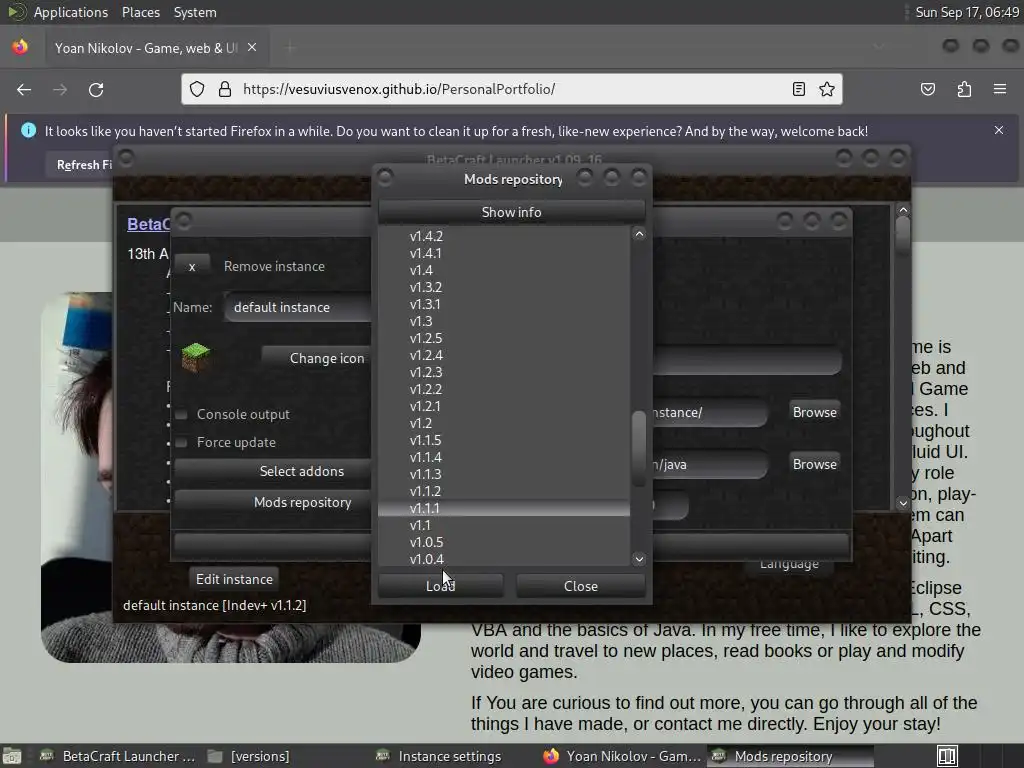Click the grass block instance icon
The width and height of the screenshot is (1024, 768).
[195, 357]
